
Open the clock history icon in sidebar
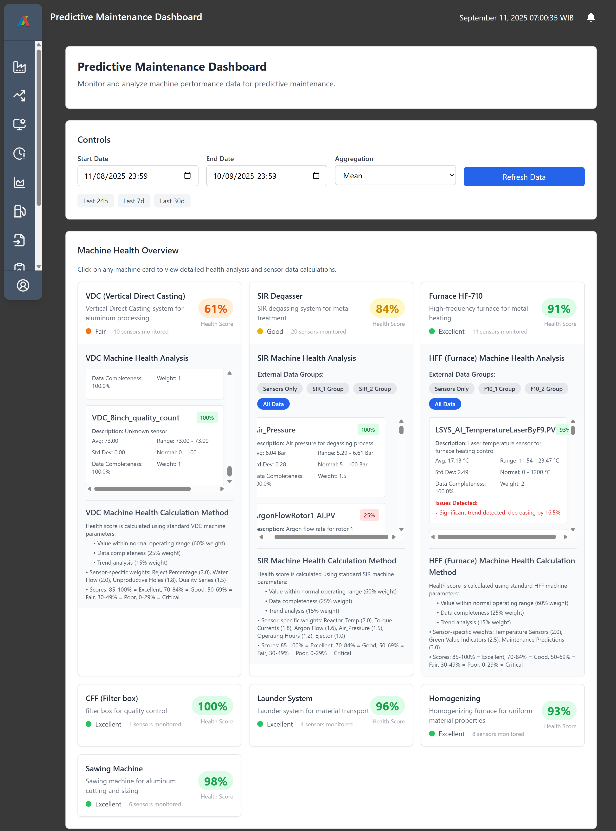coord(19,154)
